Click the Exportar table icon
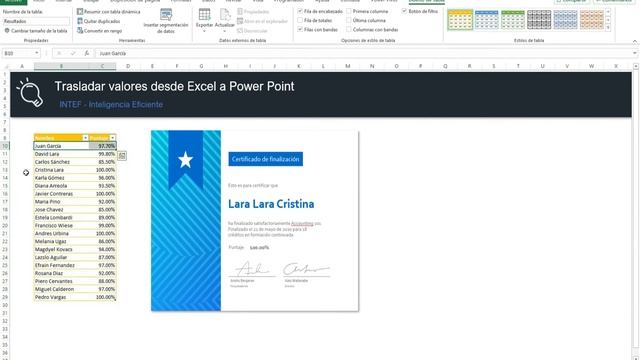The height and width of the screenshot is (360, 640). click(x=204, y=14)
